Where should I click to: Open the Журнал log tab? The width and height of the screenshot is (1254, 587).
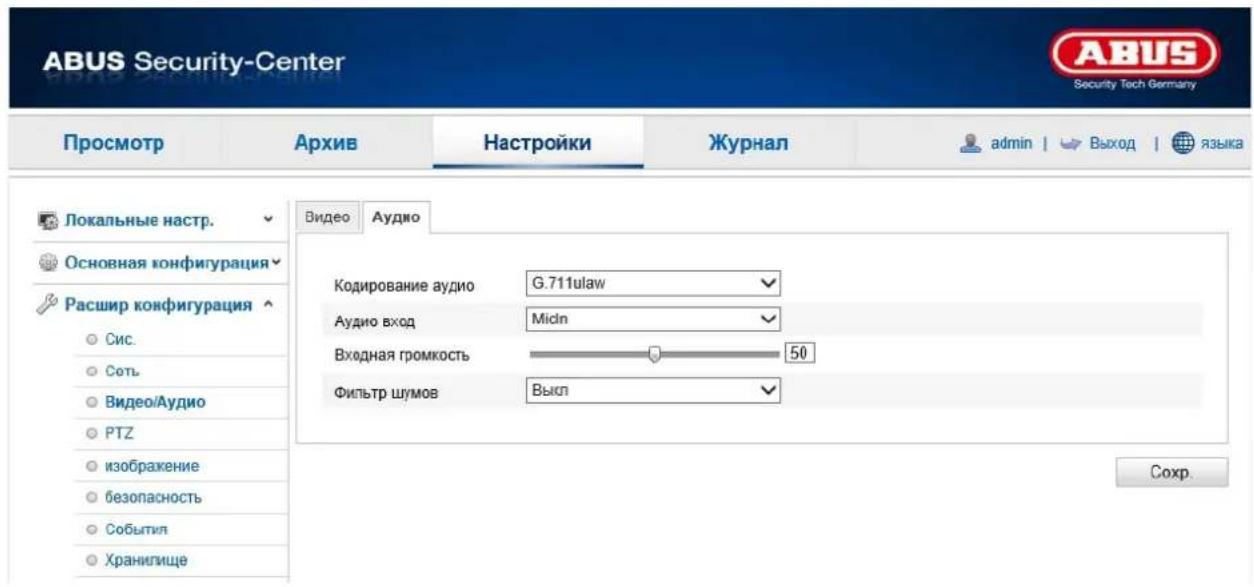pyautogui.click(x=748, y=143)
